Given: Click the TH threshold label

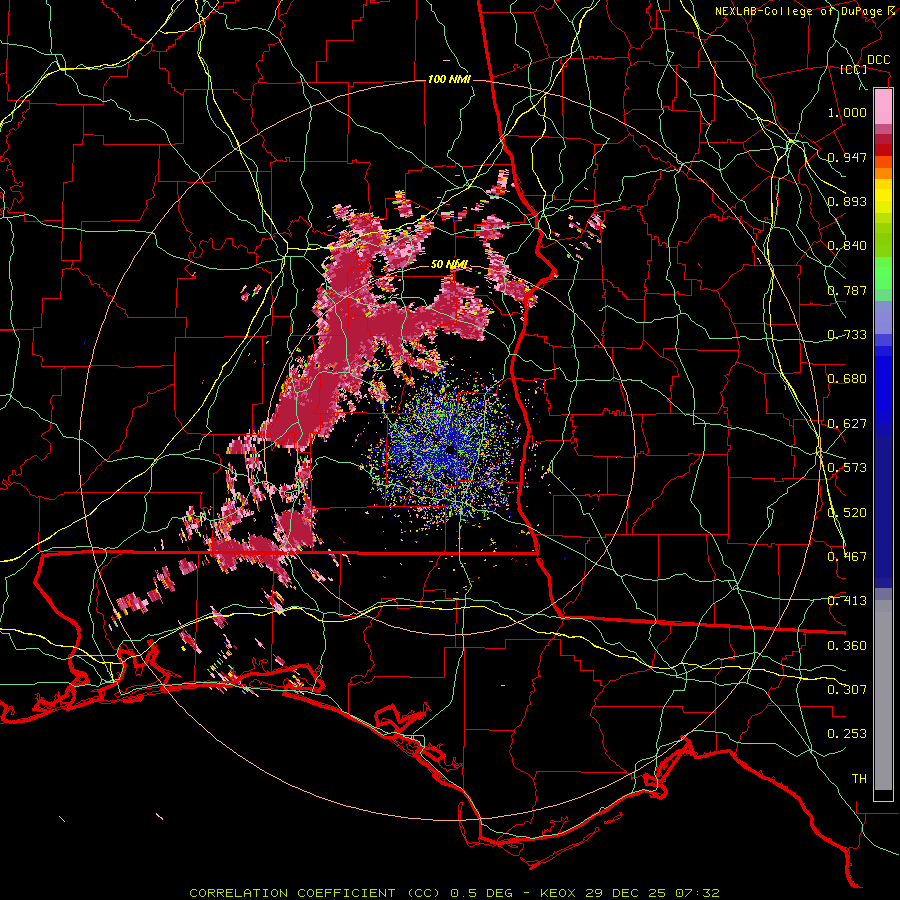Looking at the screenshot, I should [x=859, y=779].
